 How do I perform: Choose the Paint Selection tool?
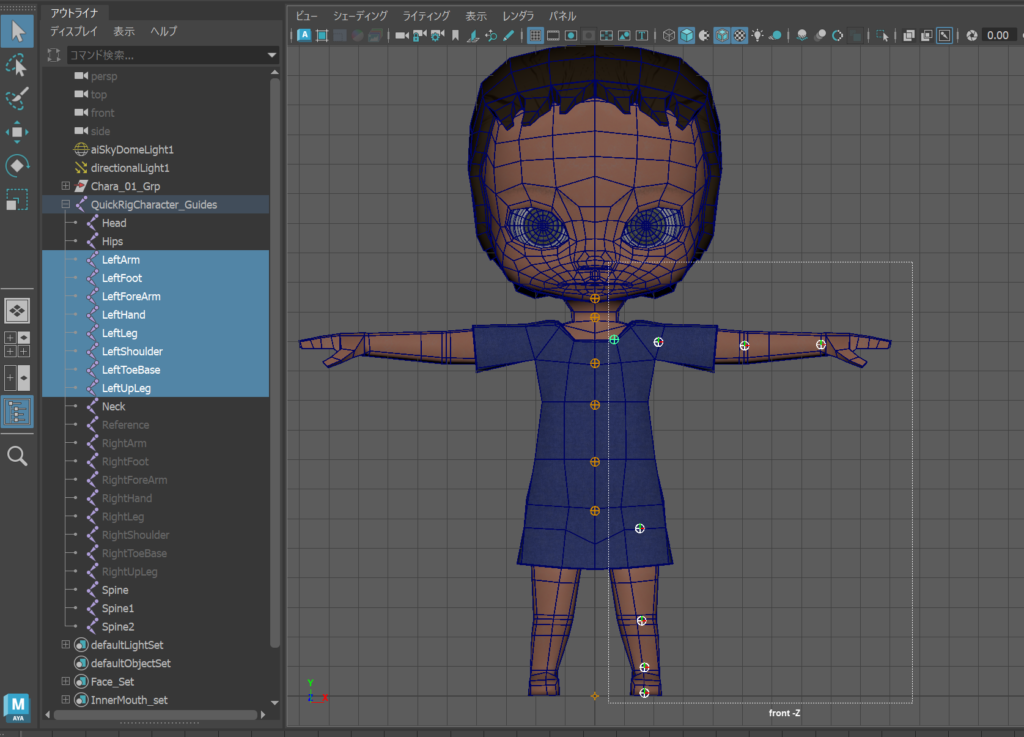[x=17, y=98]
